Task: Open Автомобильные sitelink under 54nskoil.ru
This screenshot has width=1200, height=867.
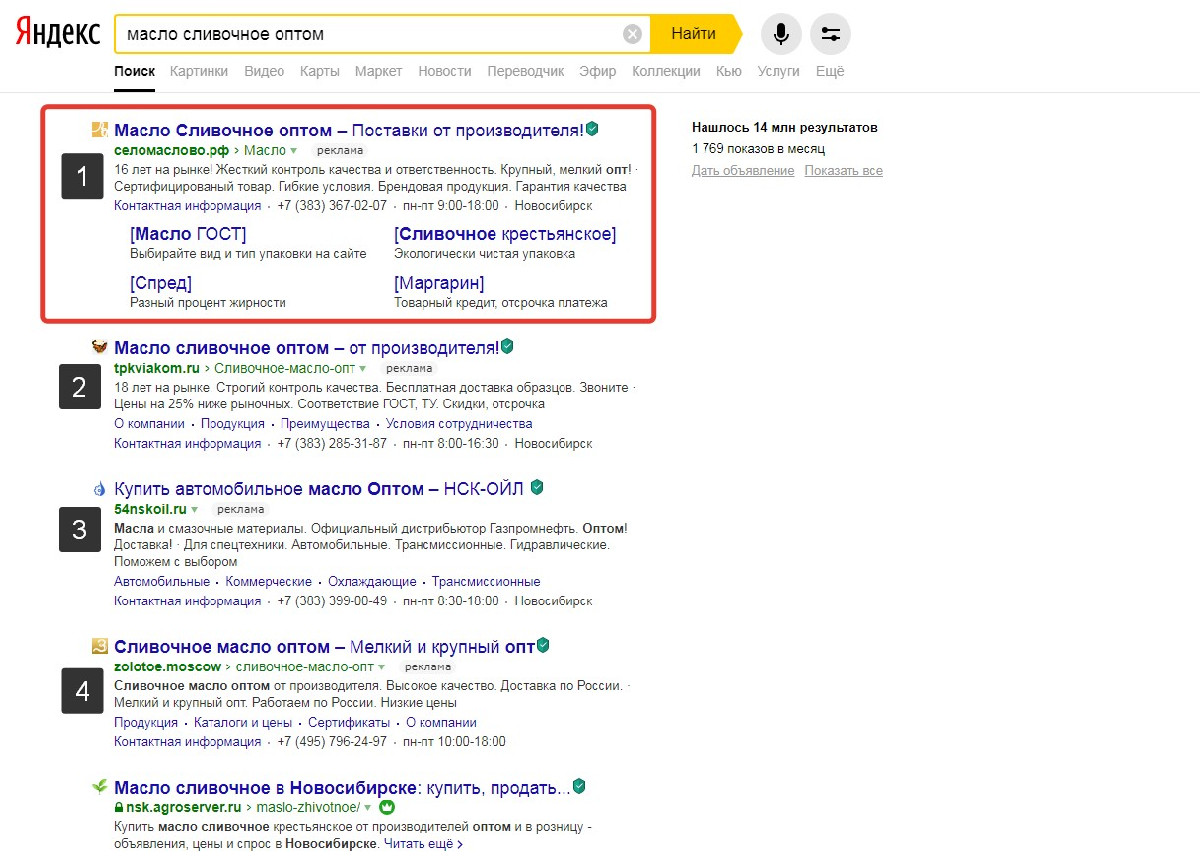Action: click(162, 582)
